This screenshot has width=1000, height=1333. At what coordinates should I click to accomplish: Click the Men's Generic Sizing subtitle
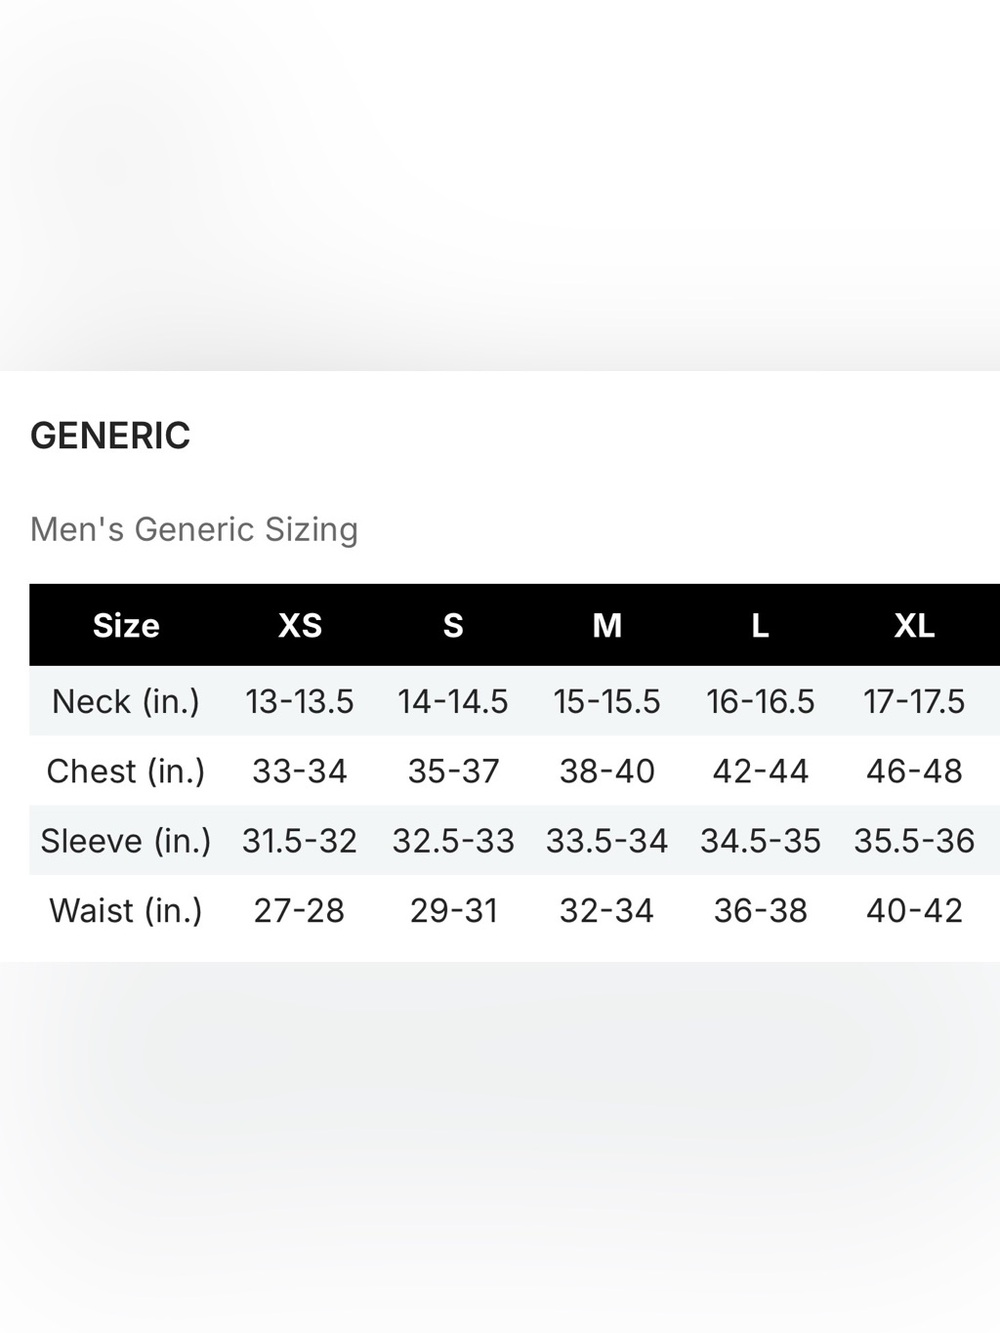(x=194, y=529)
